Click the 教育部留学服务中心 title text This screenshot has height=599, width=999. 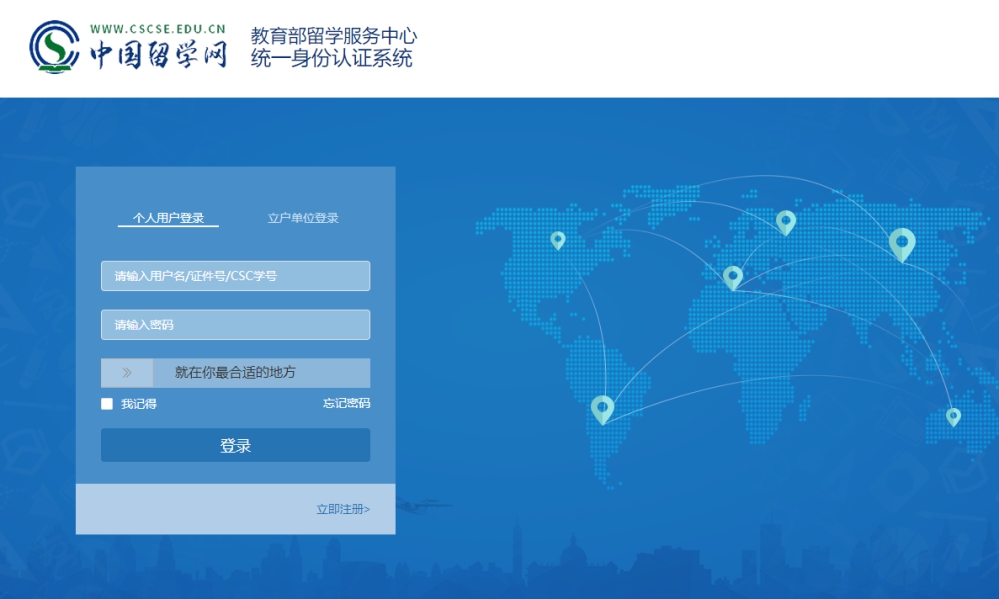click(334, 36)
